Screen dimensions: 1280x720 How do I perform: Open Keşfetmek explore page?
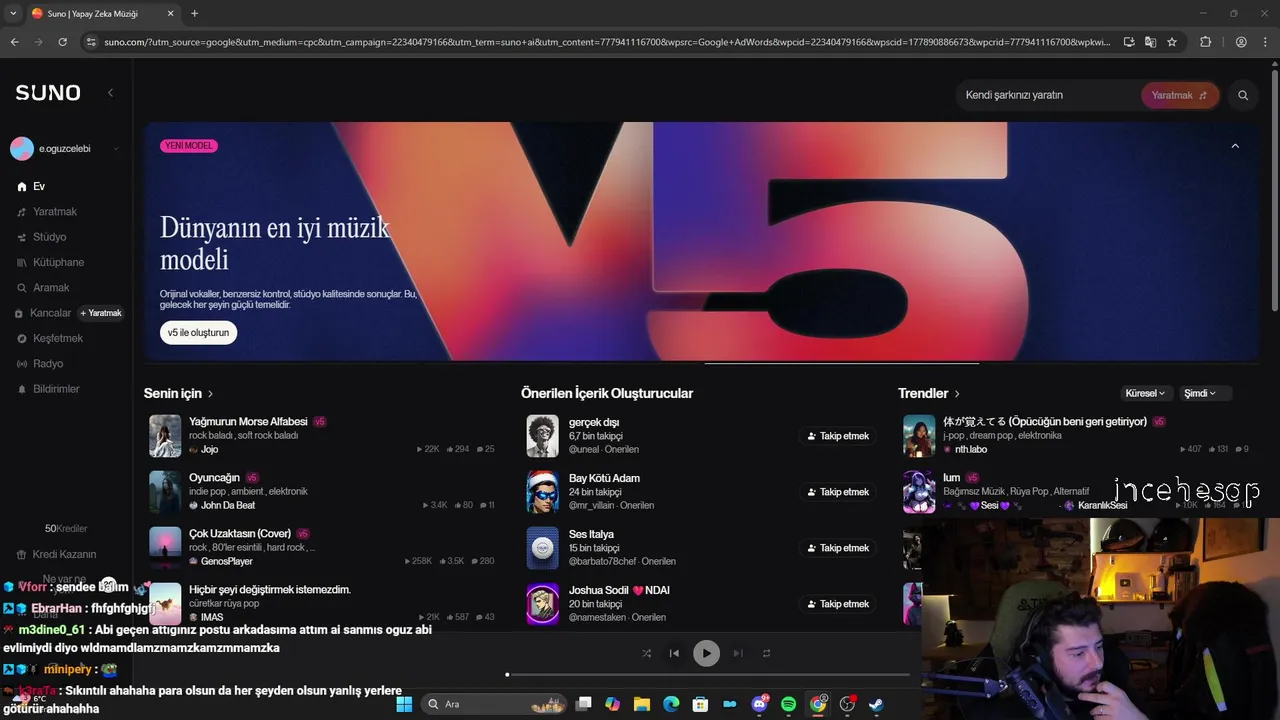point(50,338)
